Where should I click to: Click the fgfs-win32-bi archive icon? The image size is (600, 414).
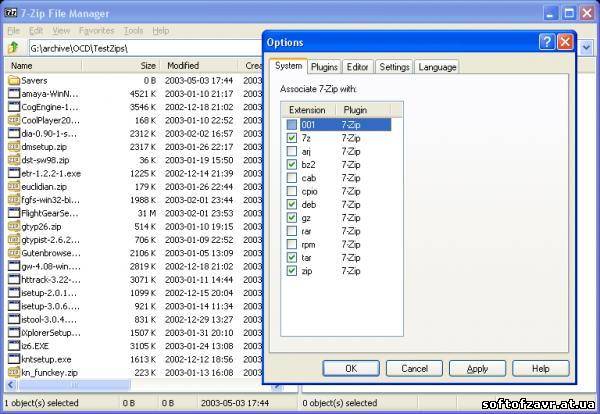coord(14,200)
